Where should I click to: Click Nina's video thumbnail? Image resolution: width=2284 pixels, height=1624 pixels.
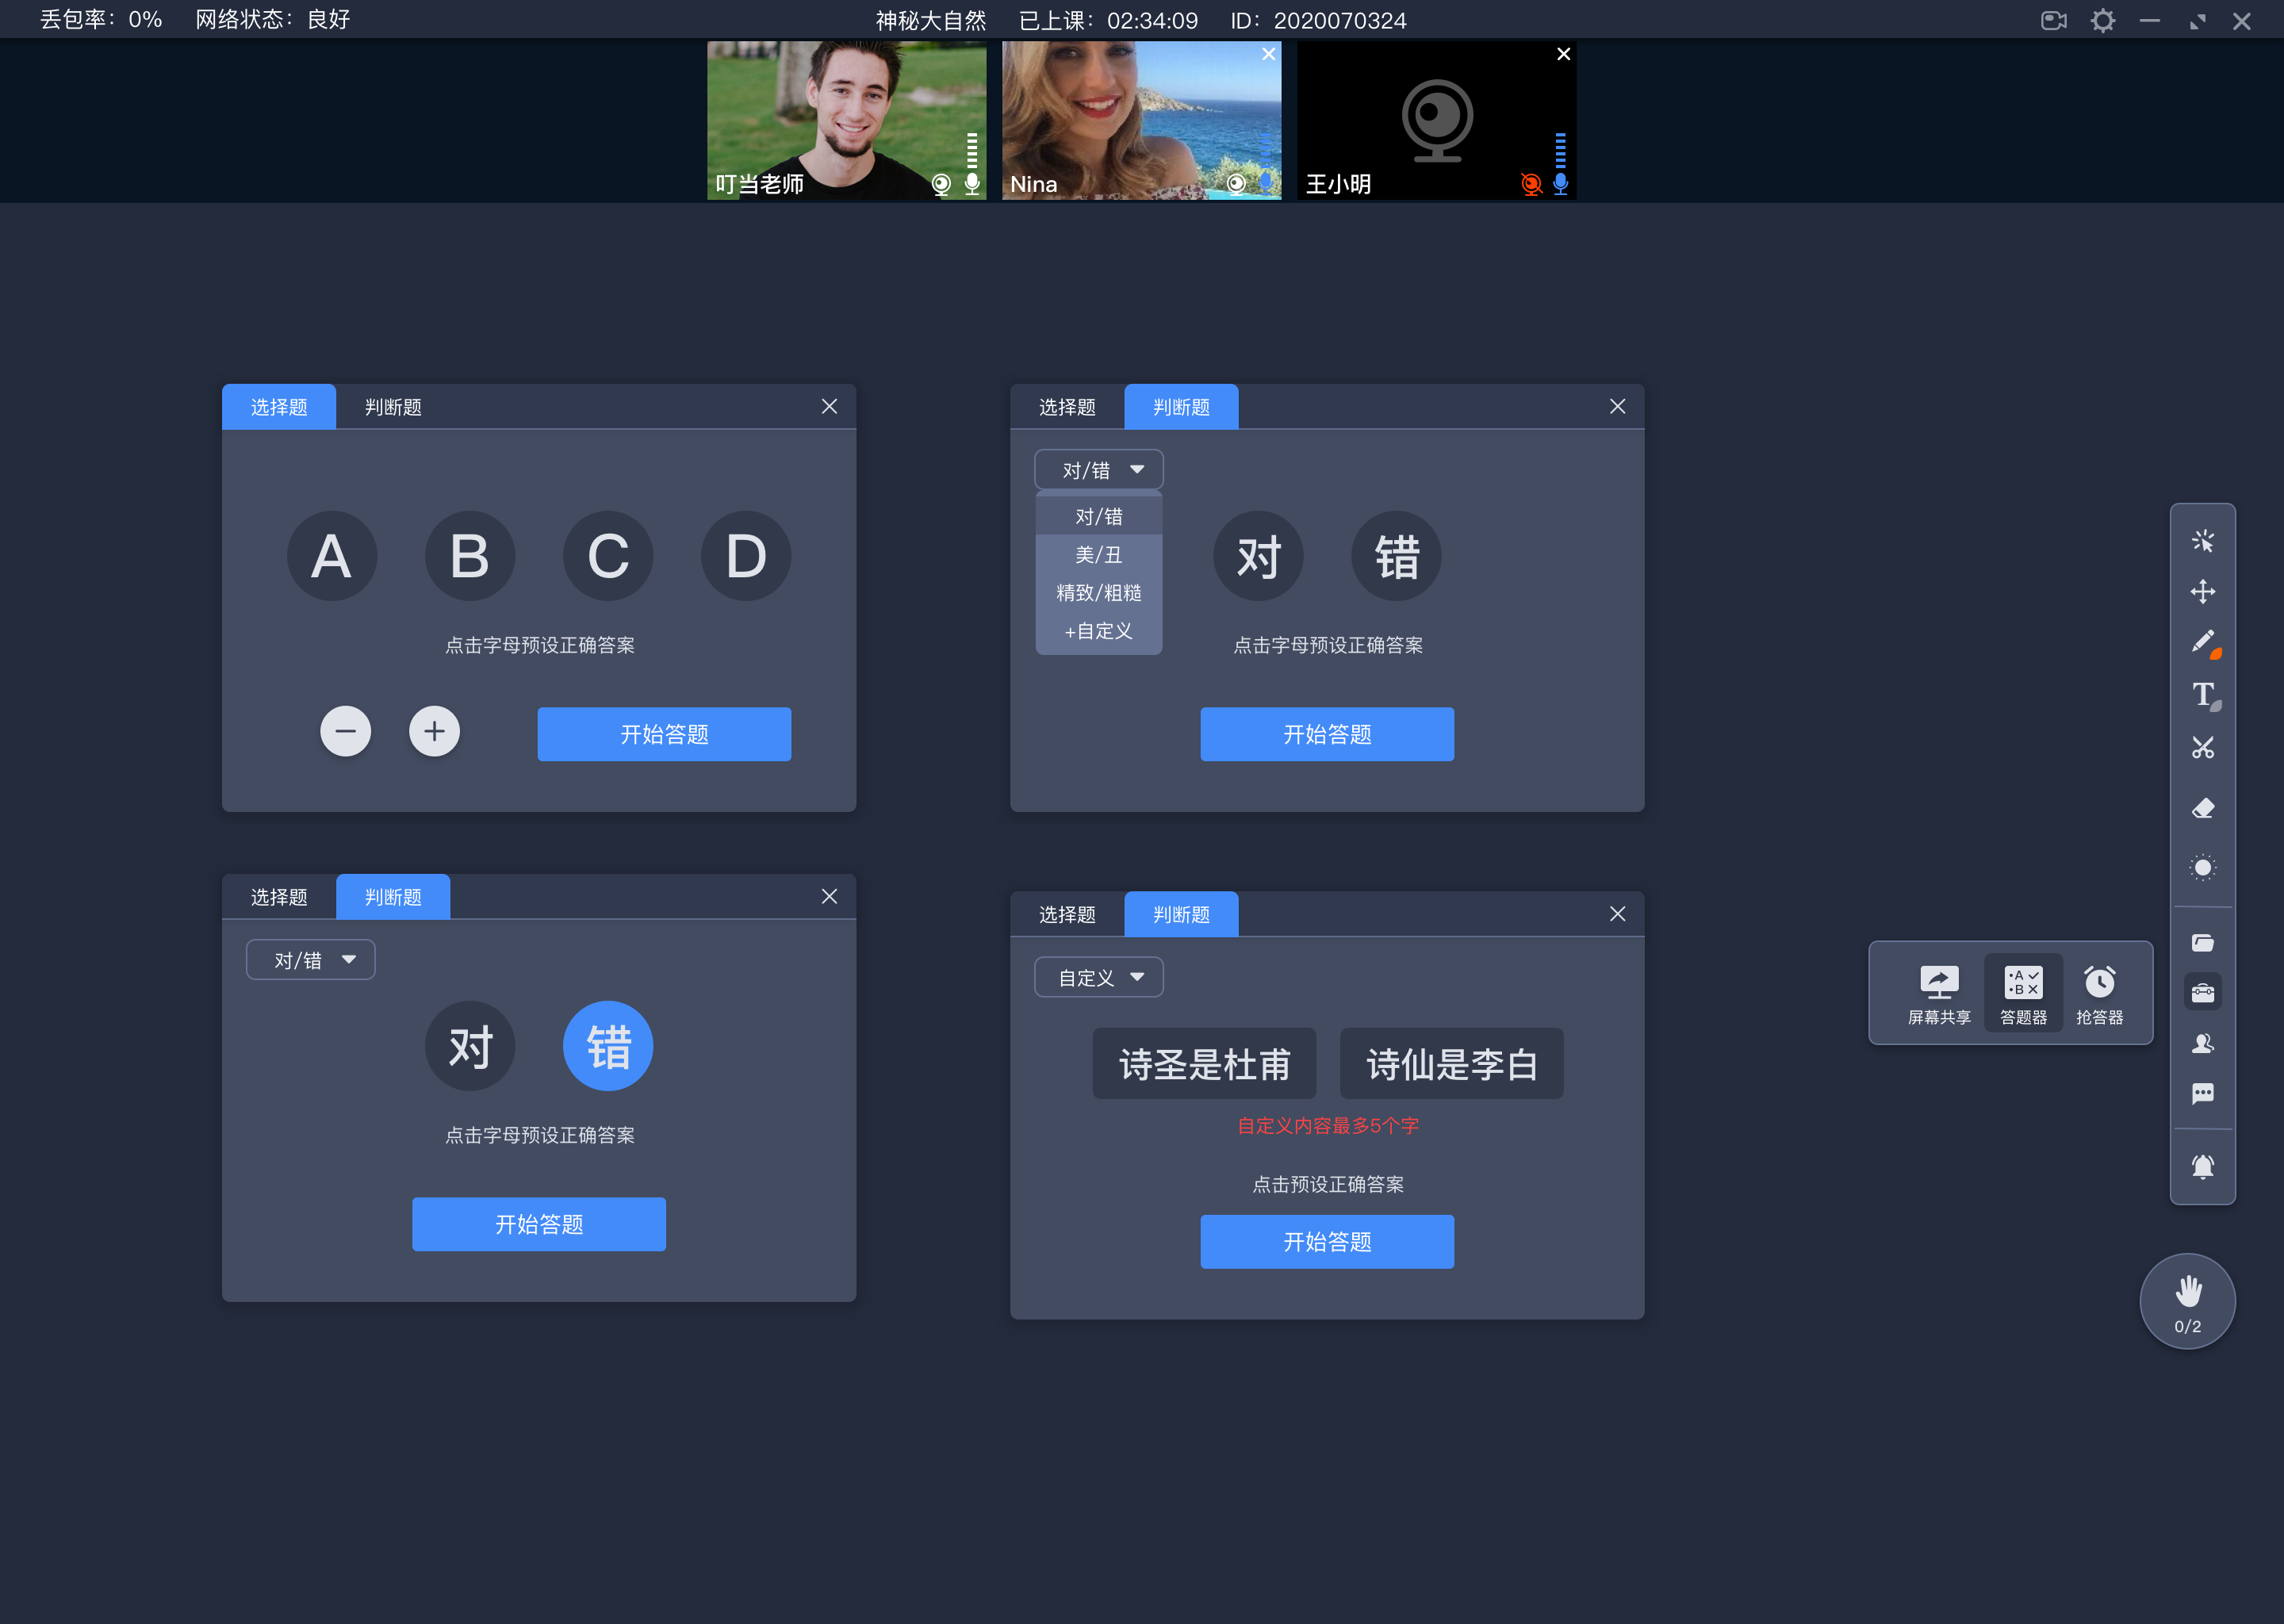[1140, 120]
